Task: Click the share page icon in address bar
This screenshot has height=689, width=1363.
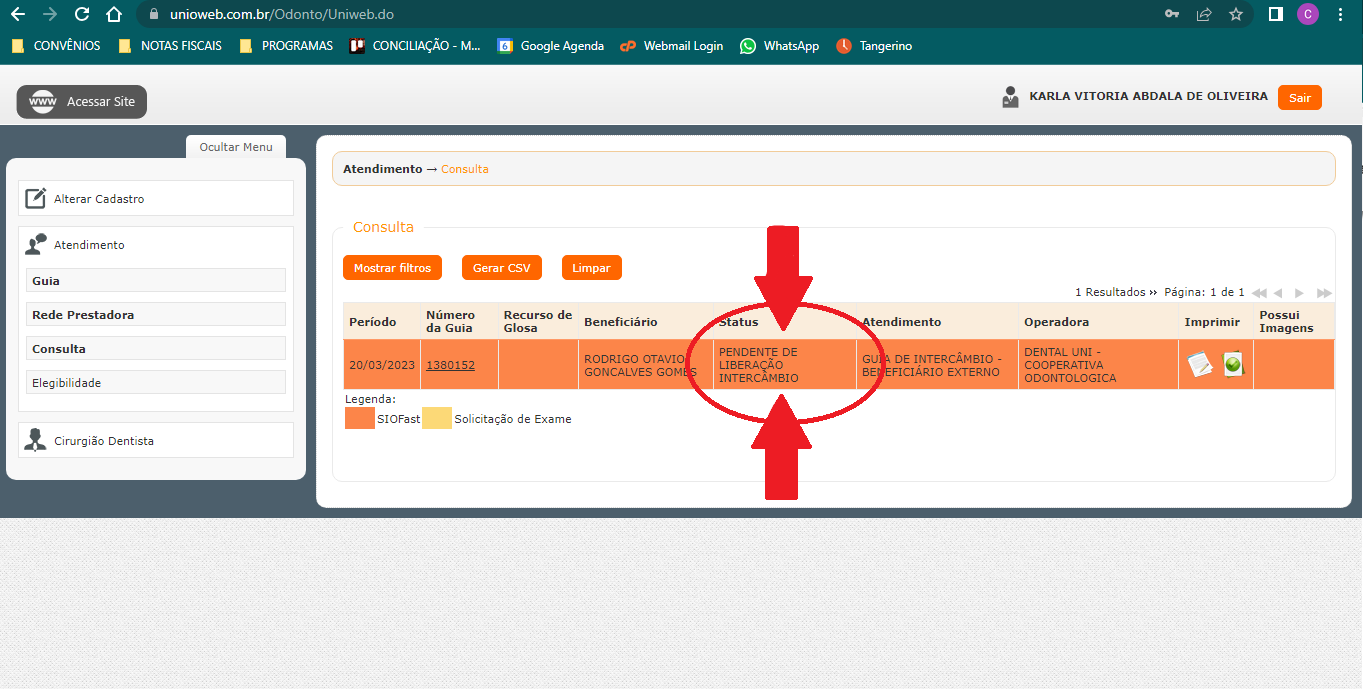Action: tap(1204, 14)
